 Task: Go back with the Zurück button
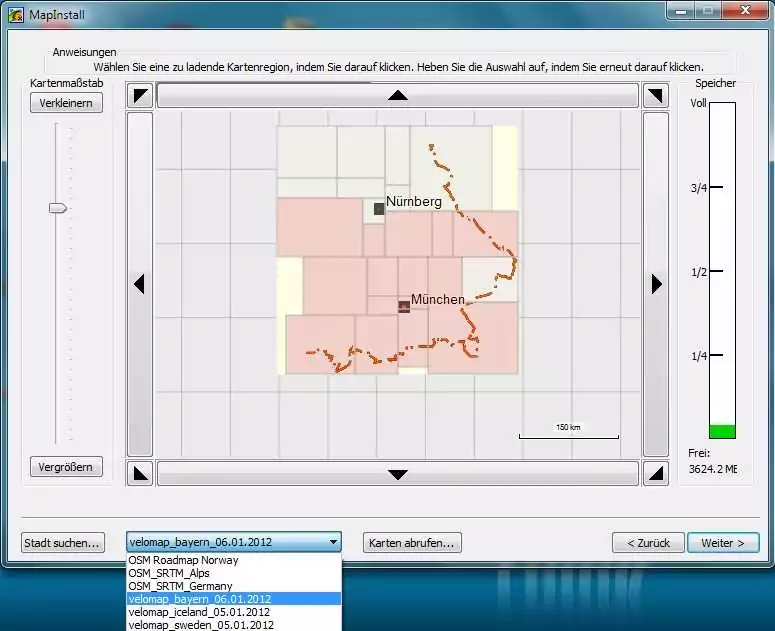648,543
